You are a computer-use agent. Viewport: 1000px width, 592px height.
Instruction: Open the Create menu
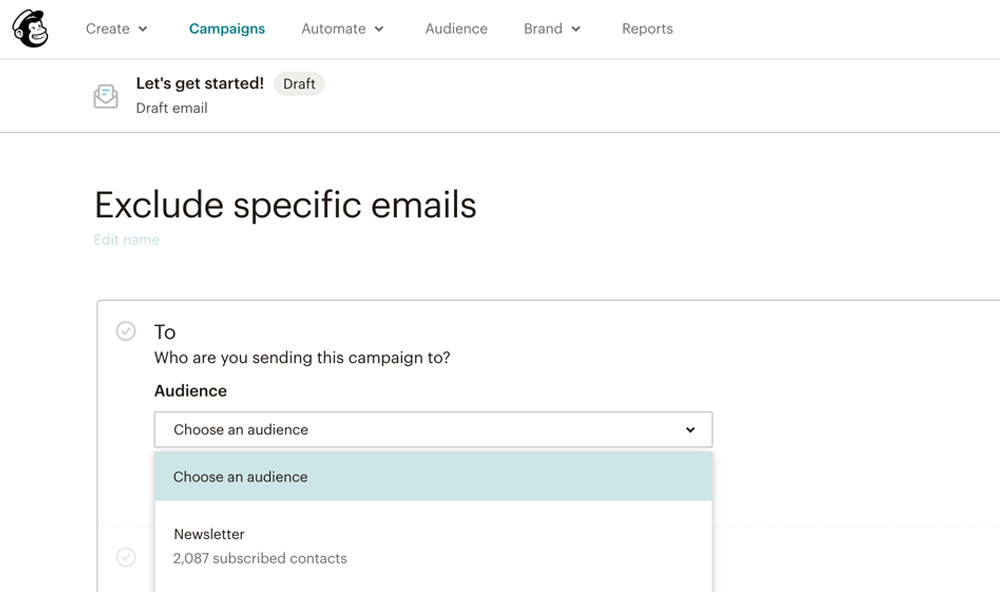click(x=108, y=29)
